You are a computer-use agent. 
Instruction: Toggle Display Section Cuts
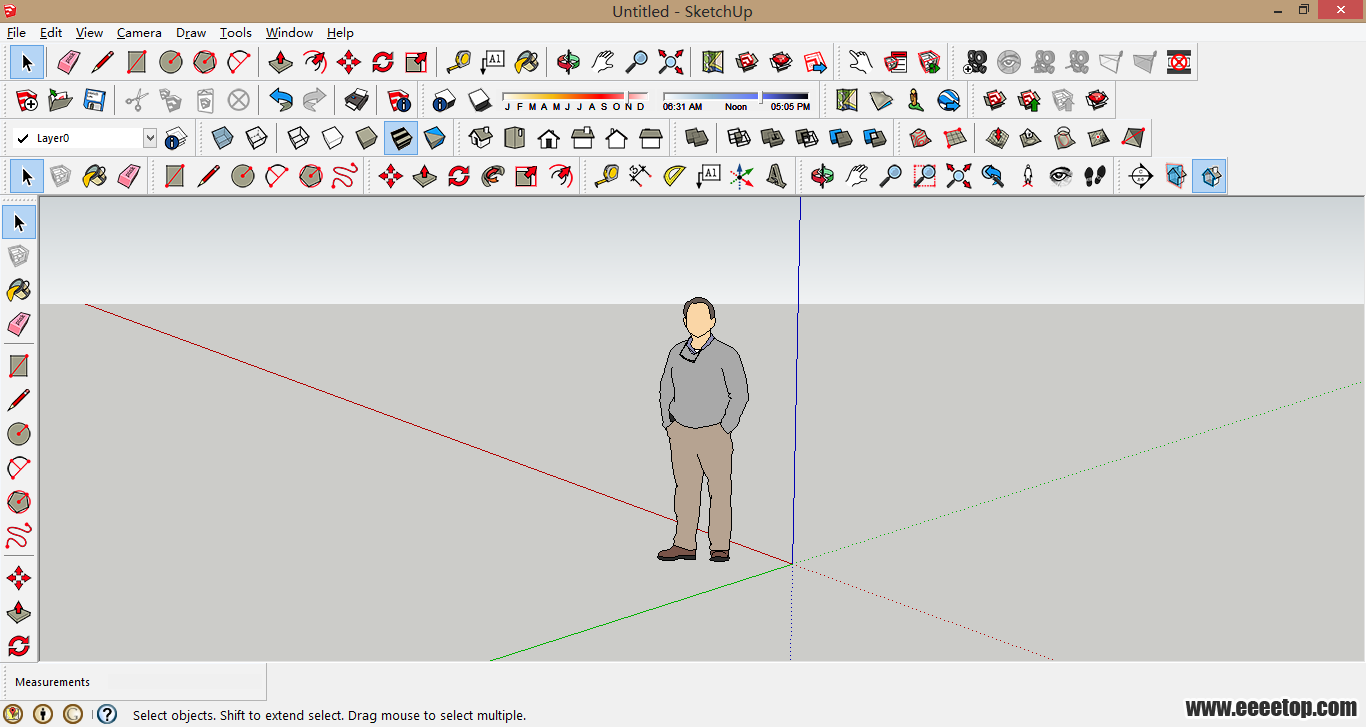pyautogui.click(x=1209, y=177)
